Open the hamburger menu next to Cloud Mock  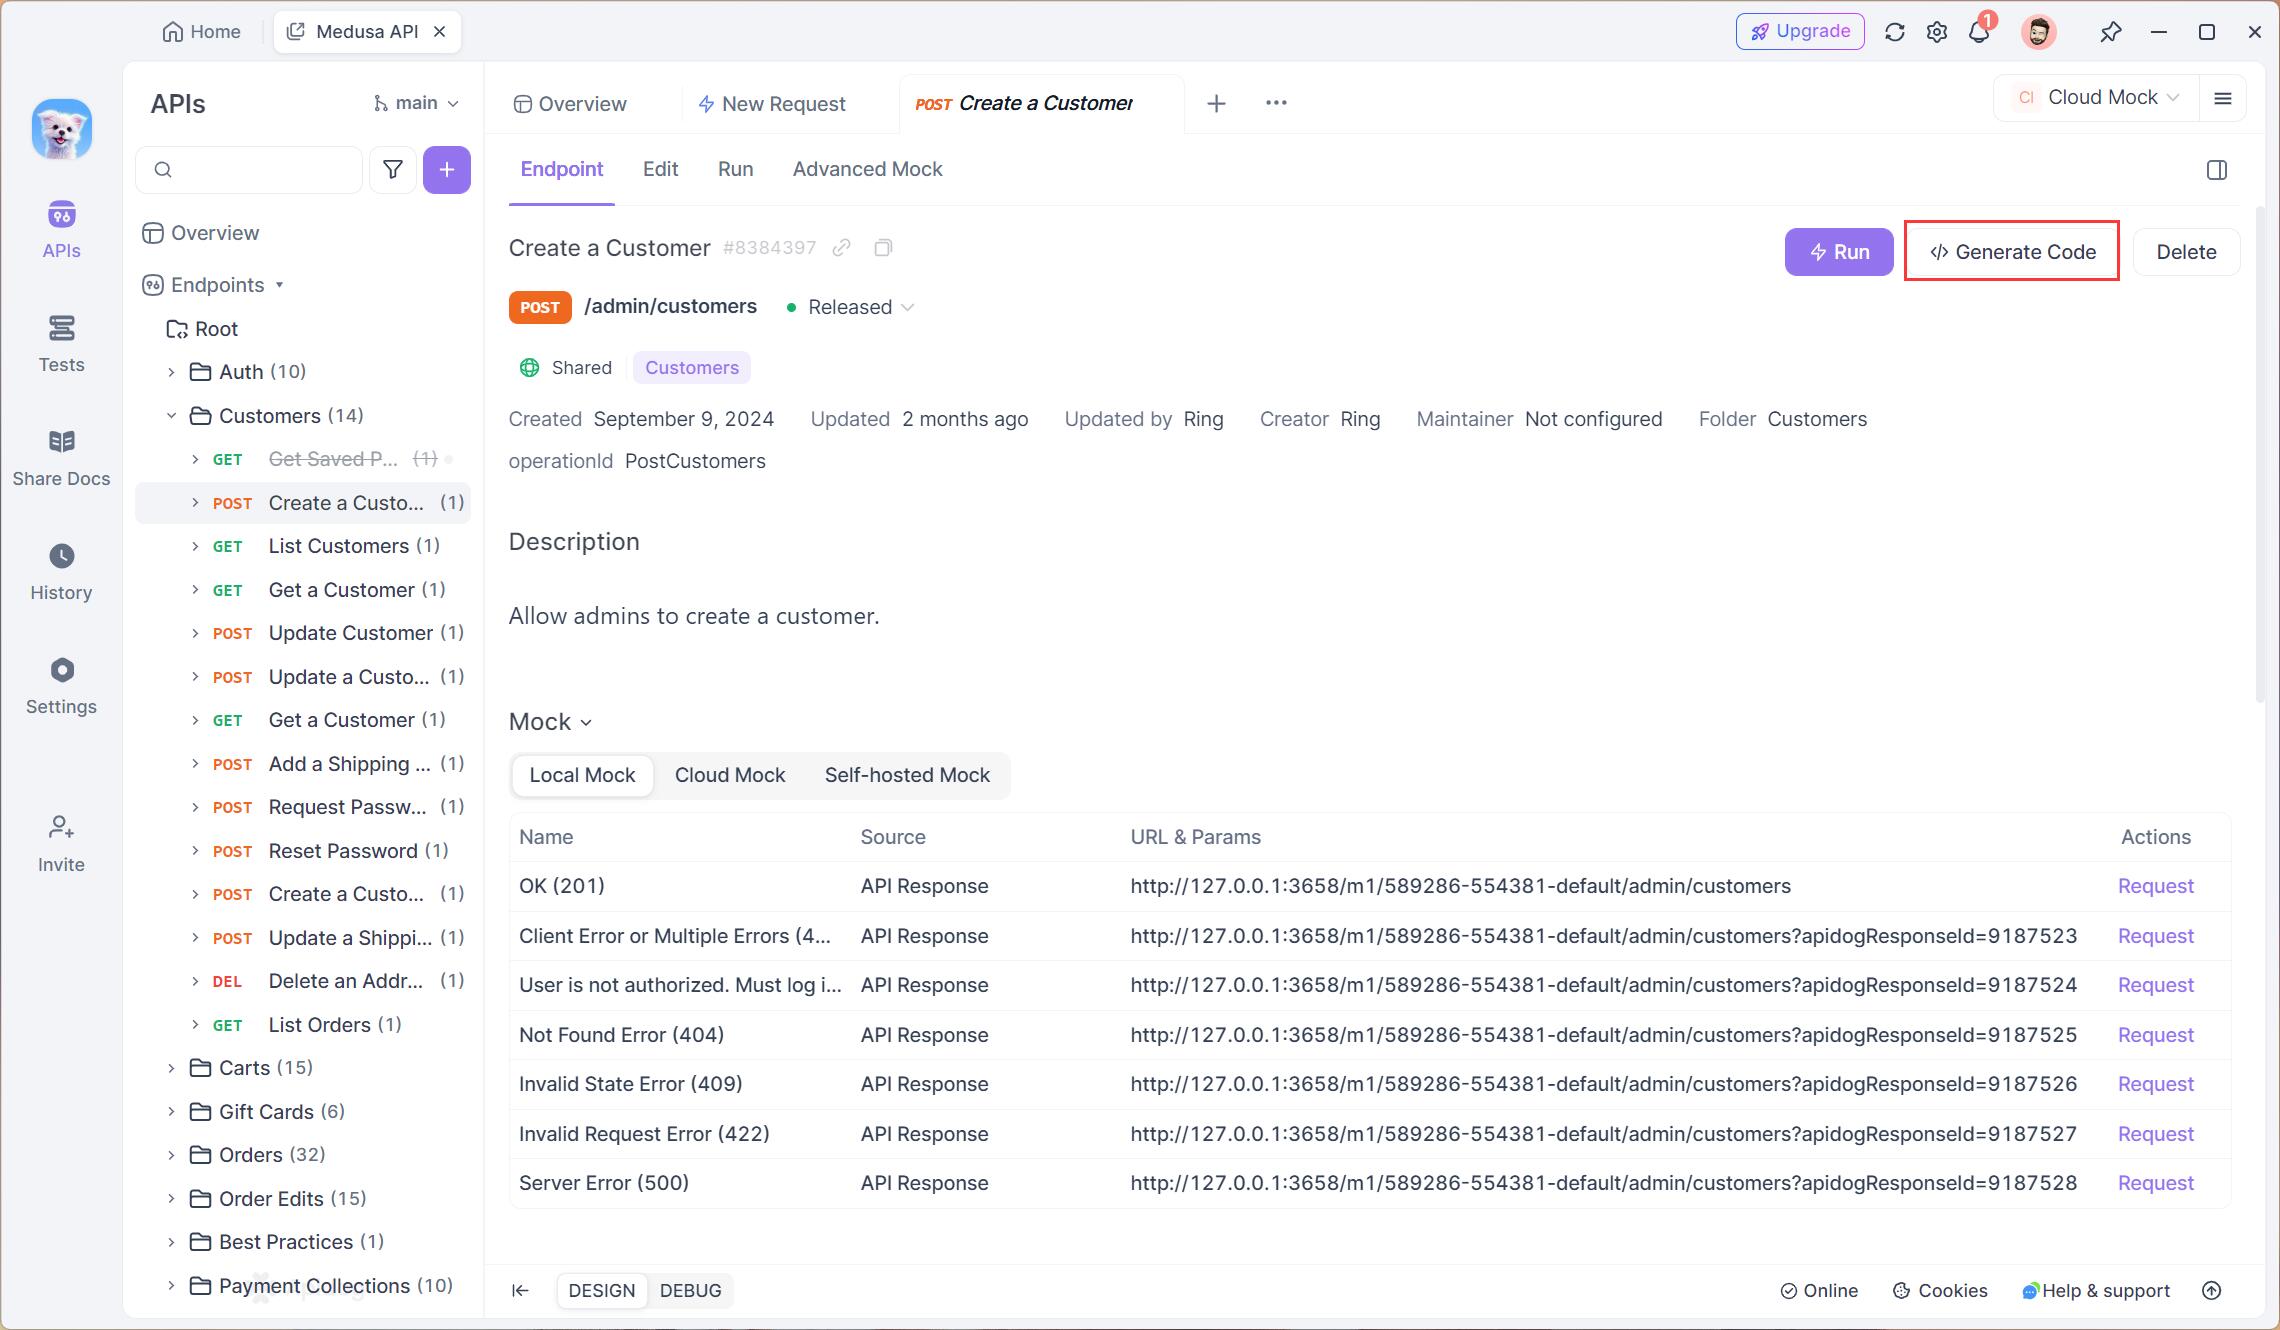(x=2223, y=98)
